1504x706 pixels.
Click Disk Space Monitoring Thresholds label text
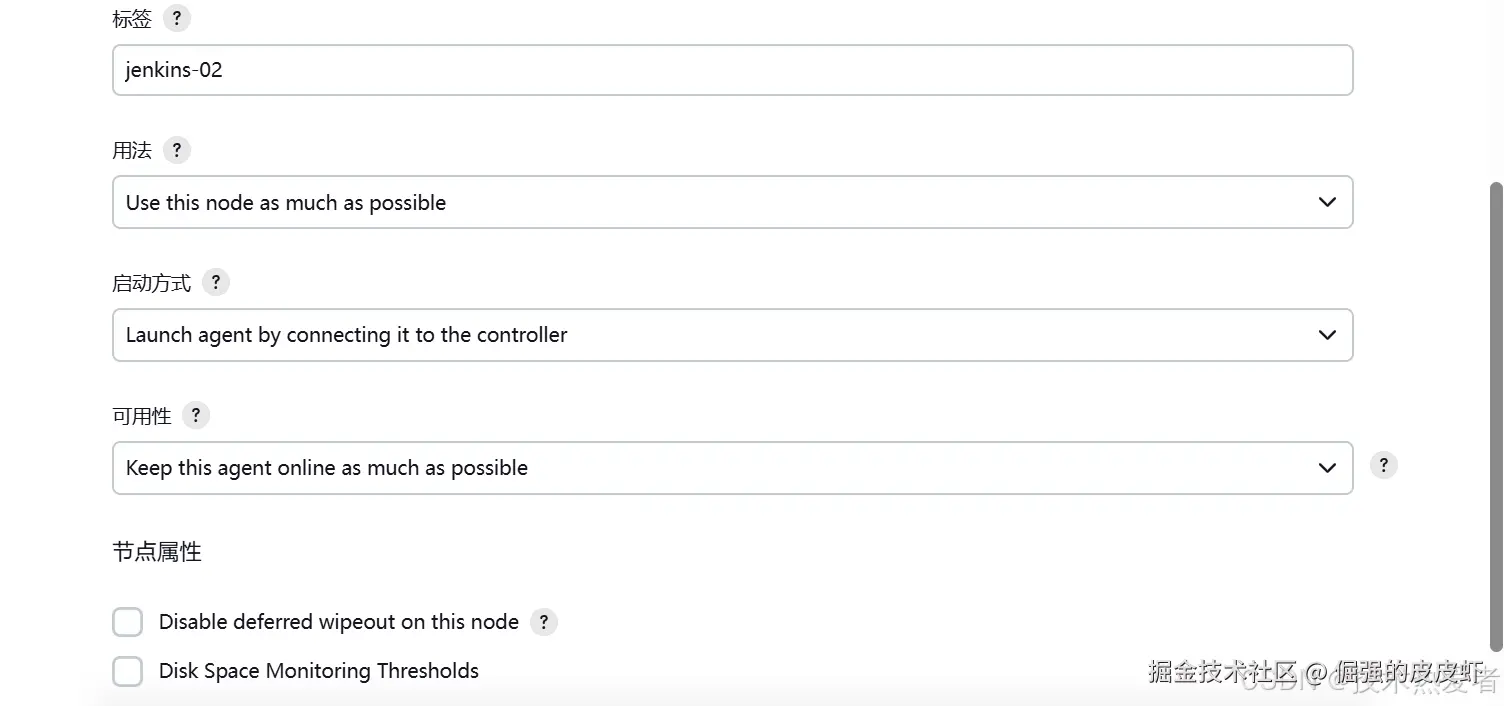click(x=319, y=671)
